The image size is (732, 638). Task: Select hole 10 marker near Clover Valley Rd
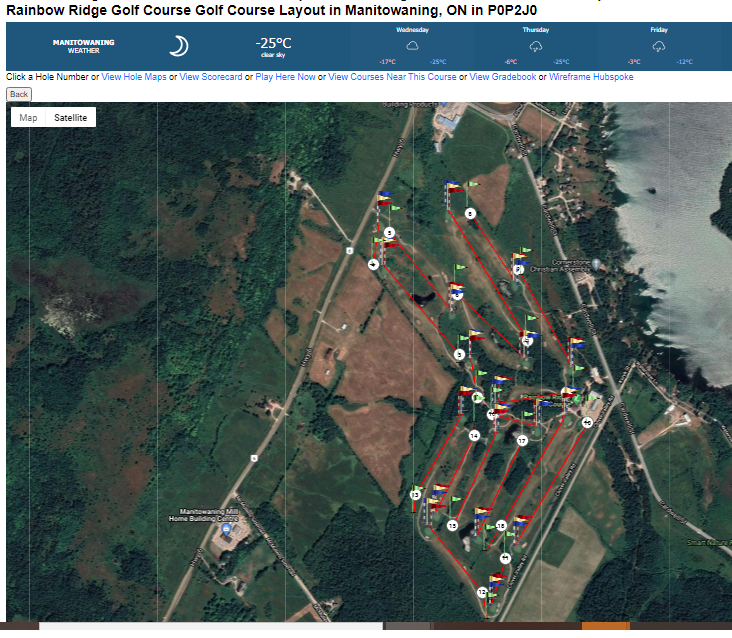[x=587, y=423]
